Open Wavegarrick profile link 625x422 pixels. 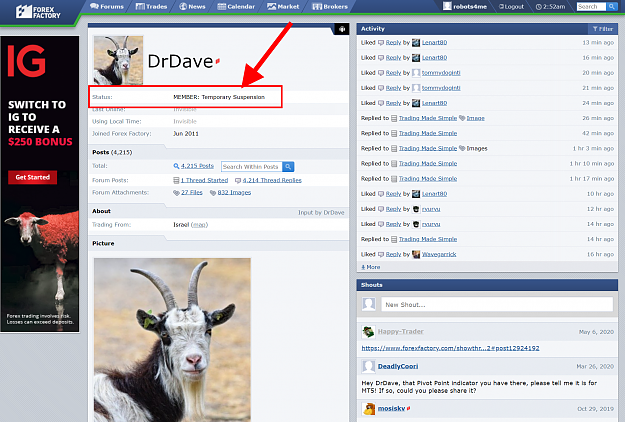(439, 254)
